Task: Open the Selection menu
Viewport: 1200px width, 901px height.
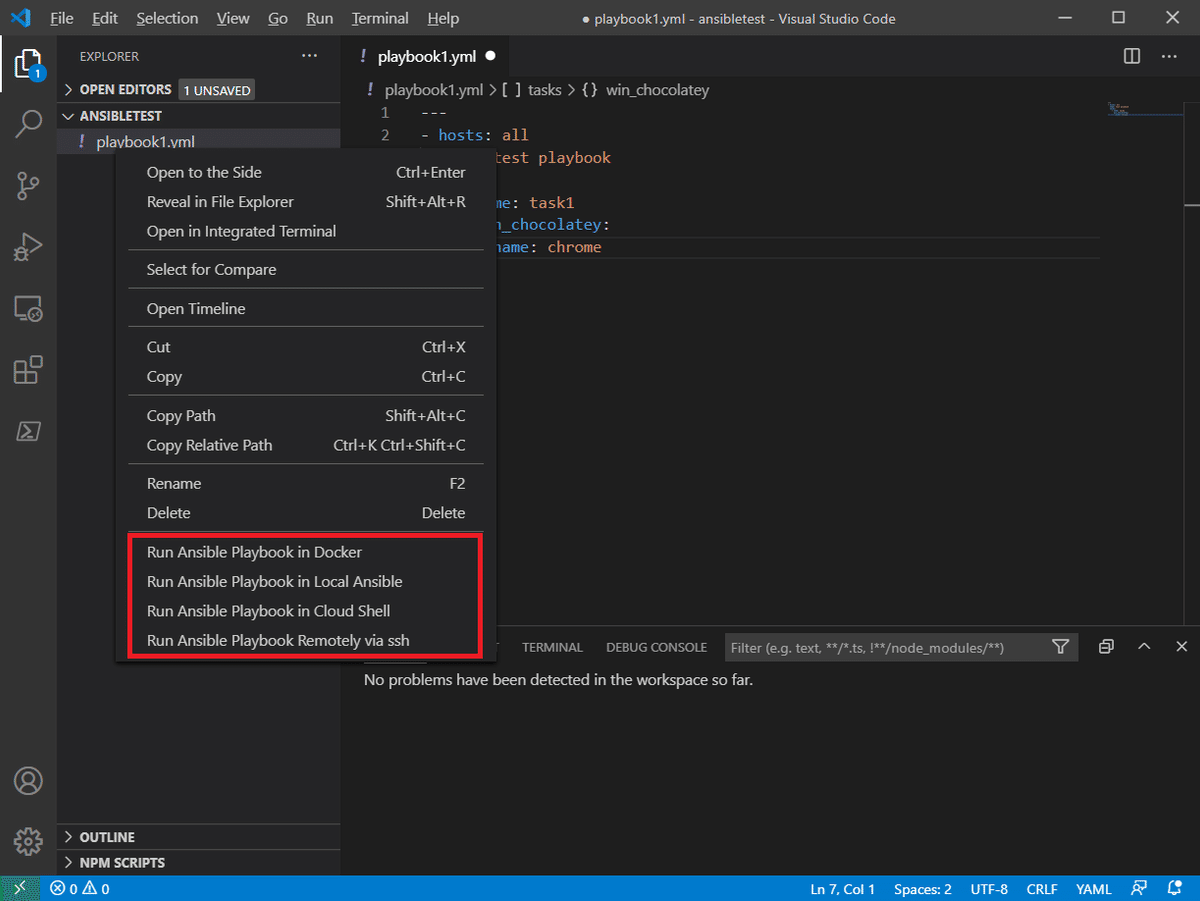Action: pyautogui.click(x=167, y=18)
